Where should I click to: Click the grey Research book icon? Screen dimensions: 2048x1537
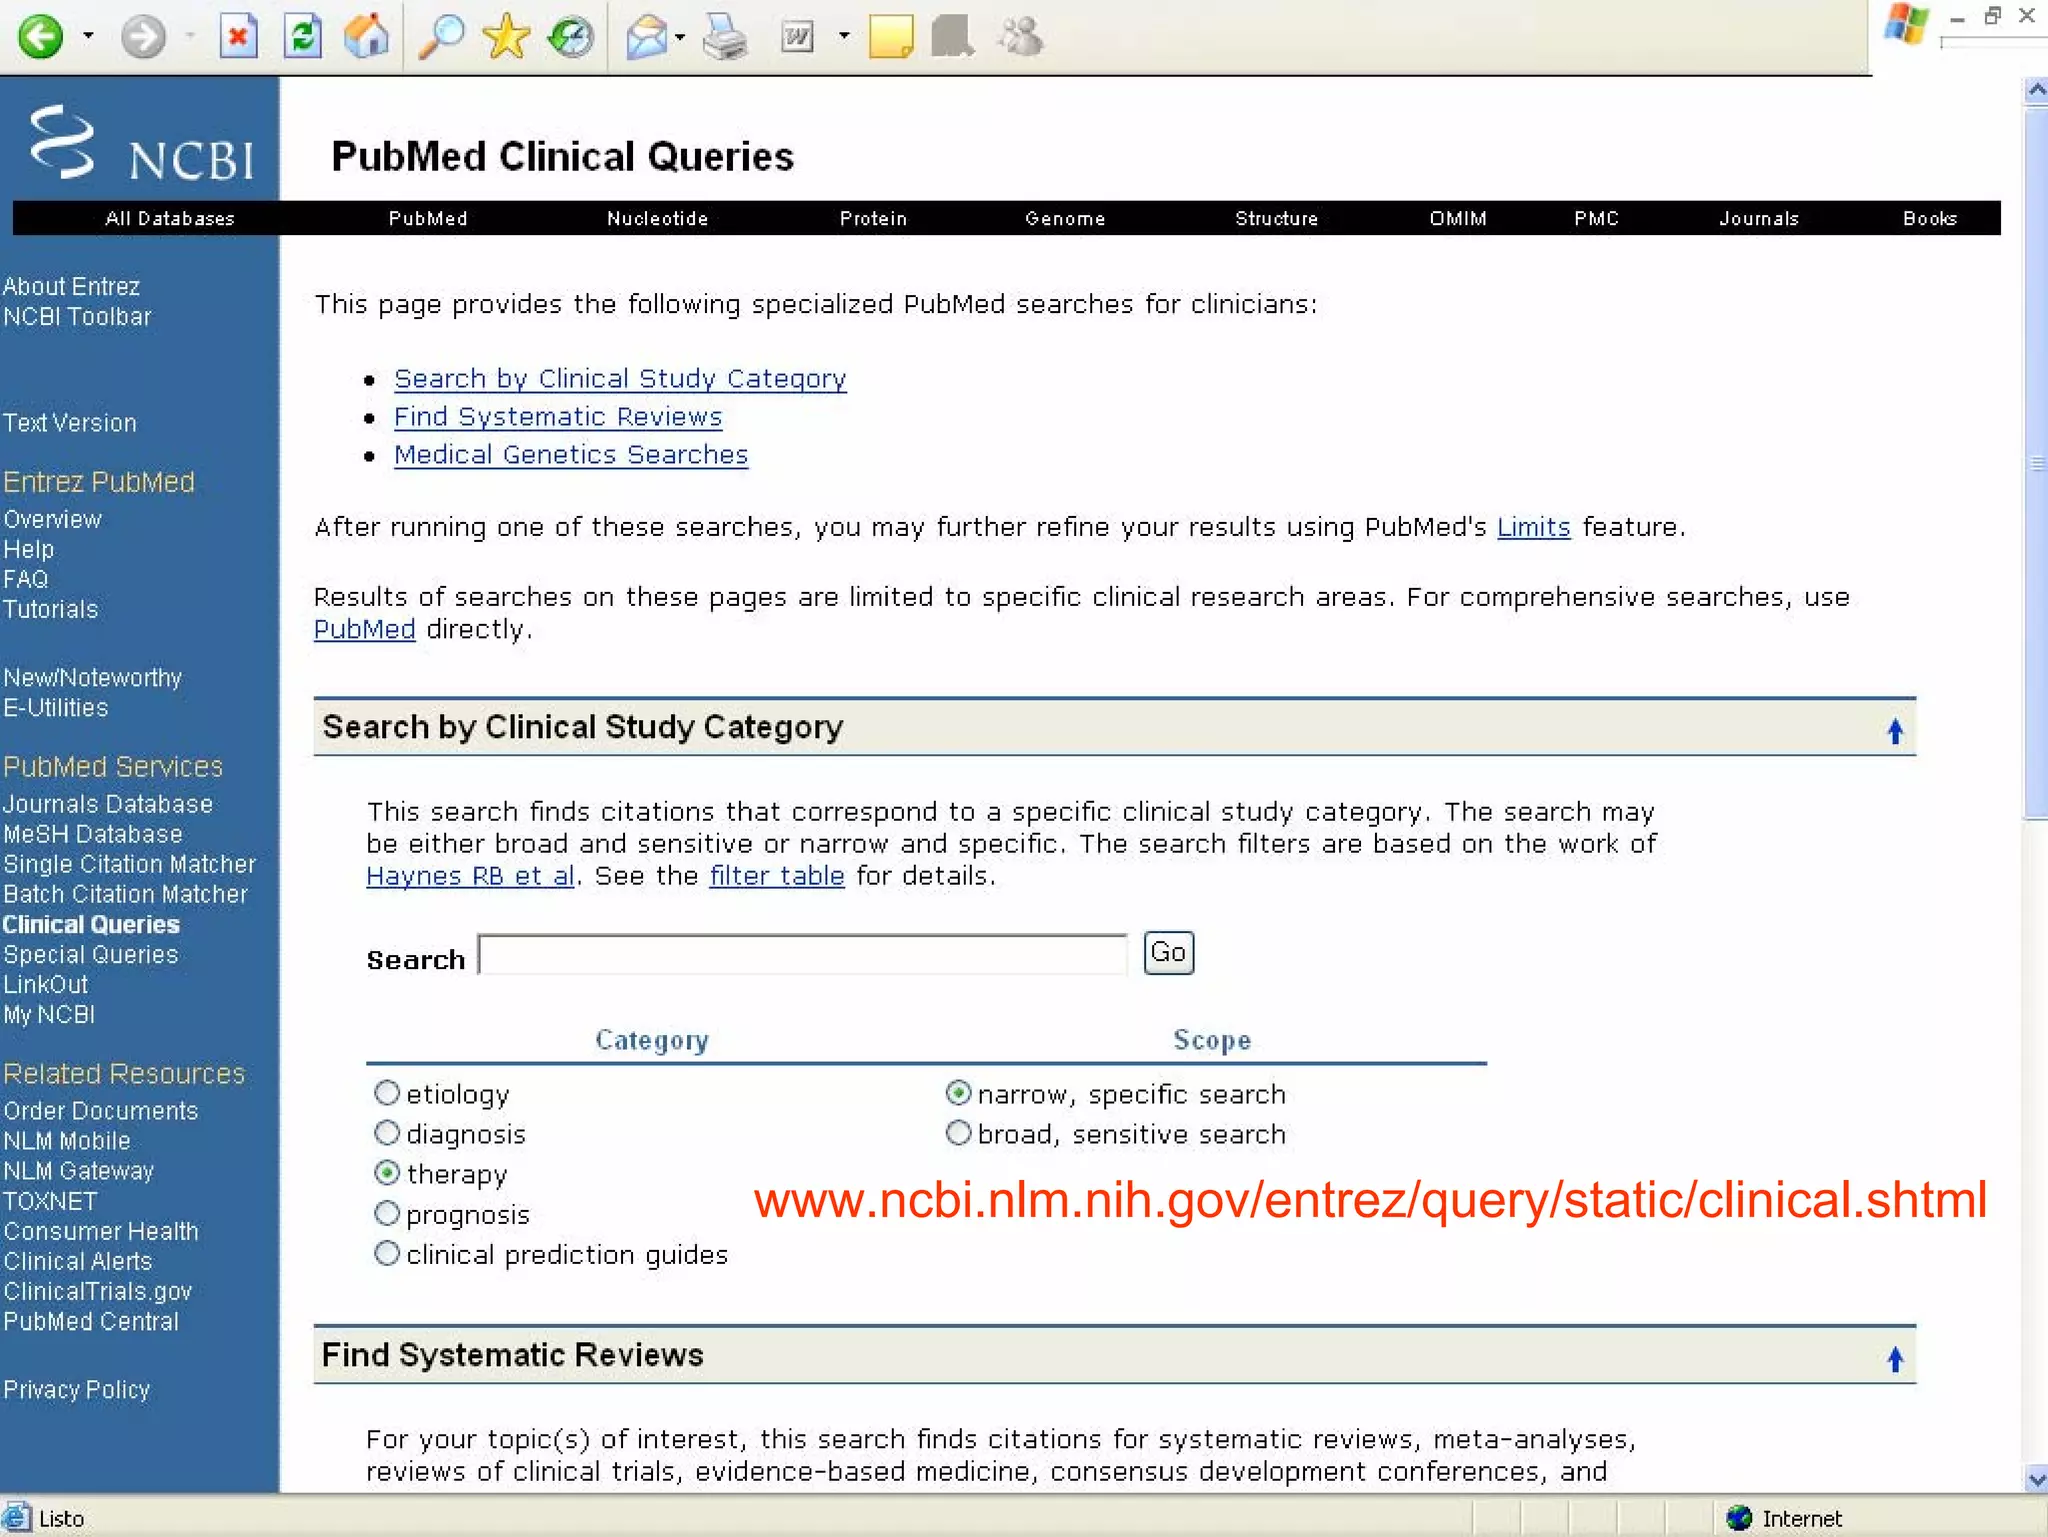click(x=953, y=37)
